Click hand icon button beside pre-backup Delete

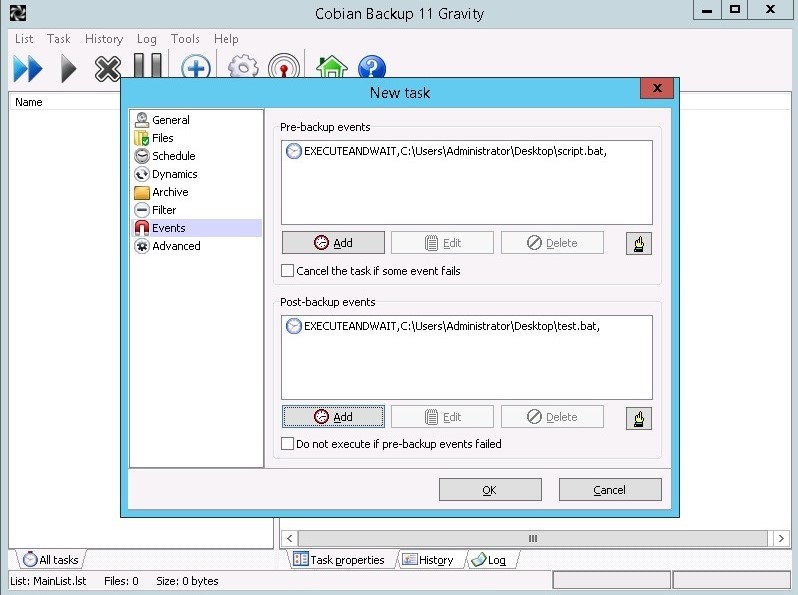pyautogui.click(x=639, y=244)
